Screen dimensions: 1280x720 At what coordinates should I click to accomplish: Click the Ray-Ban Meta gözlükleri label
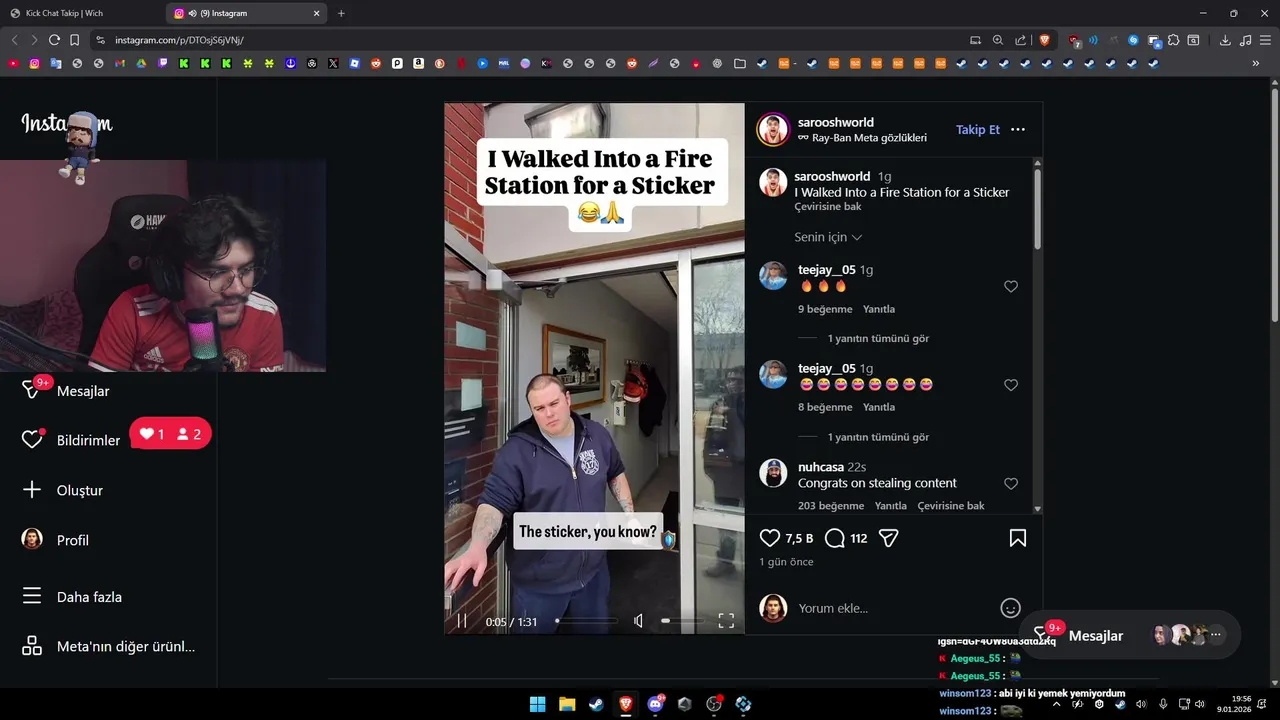pyautogui.click(x=862, y=138)
